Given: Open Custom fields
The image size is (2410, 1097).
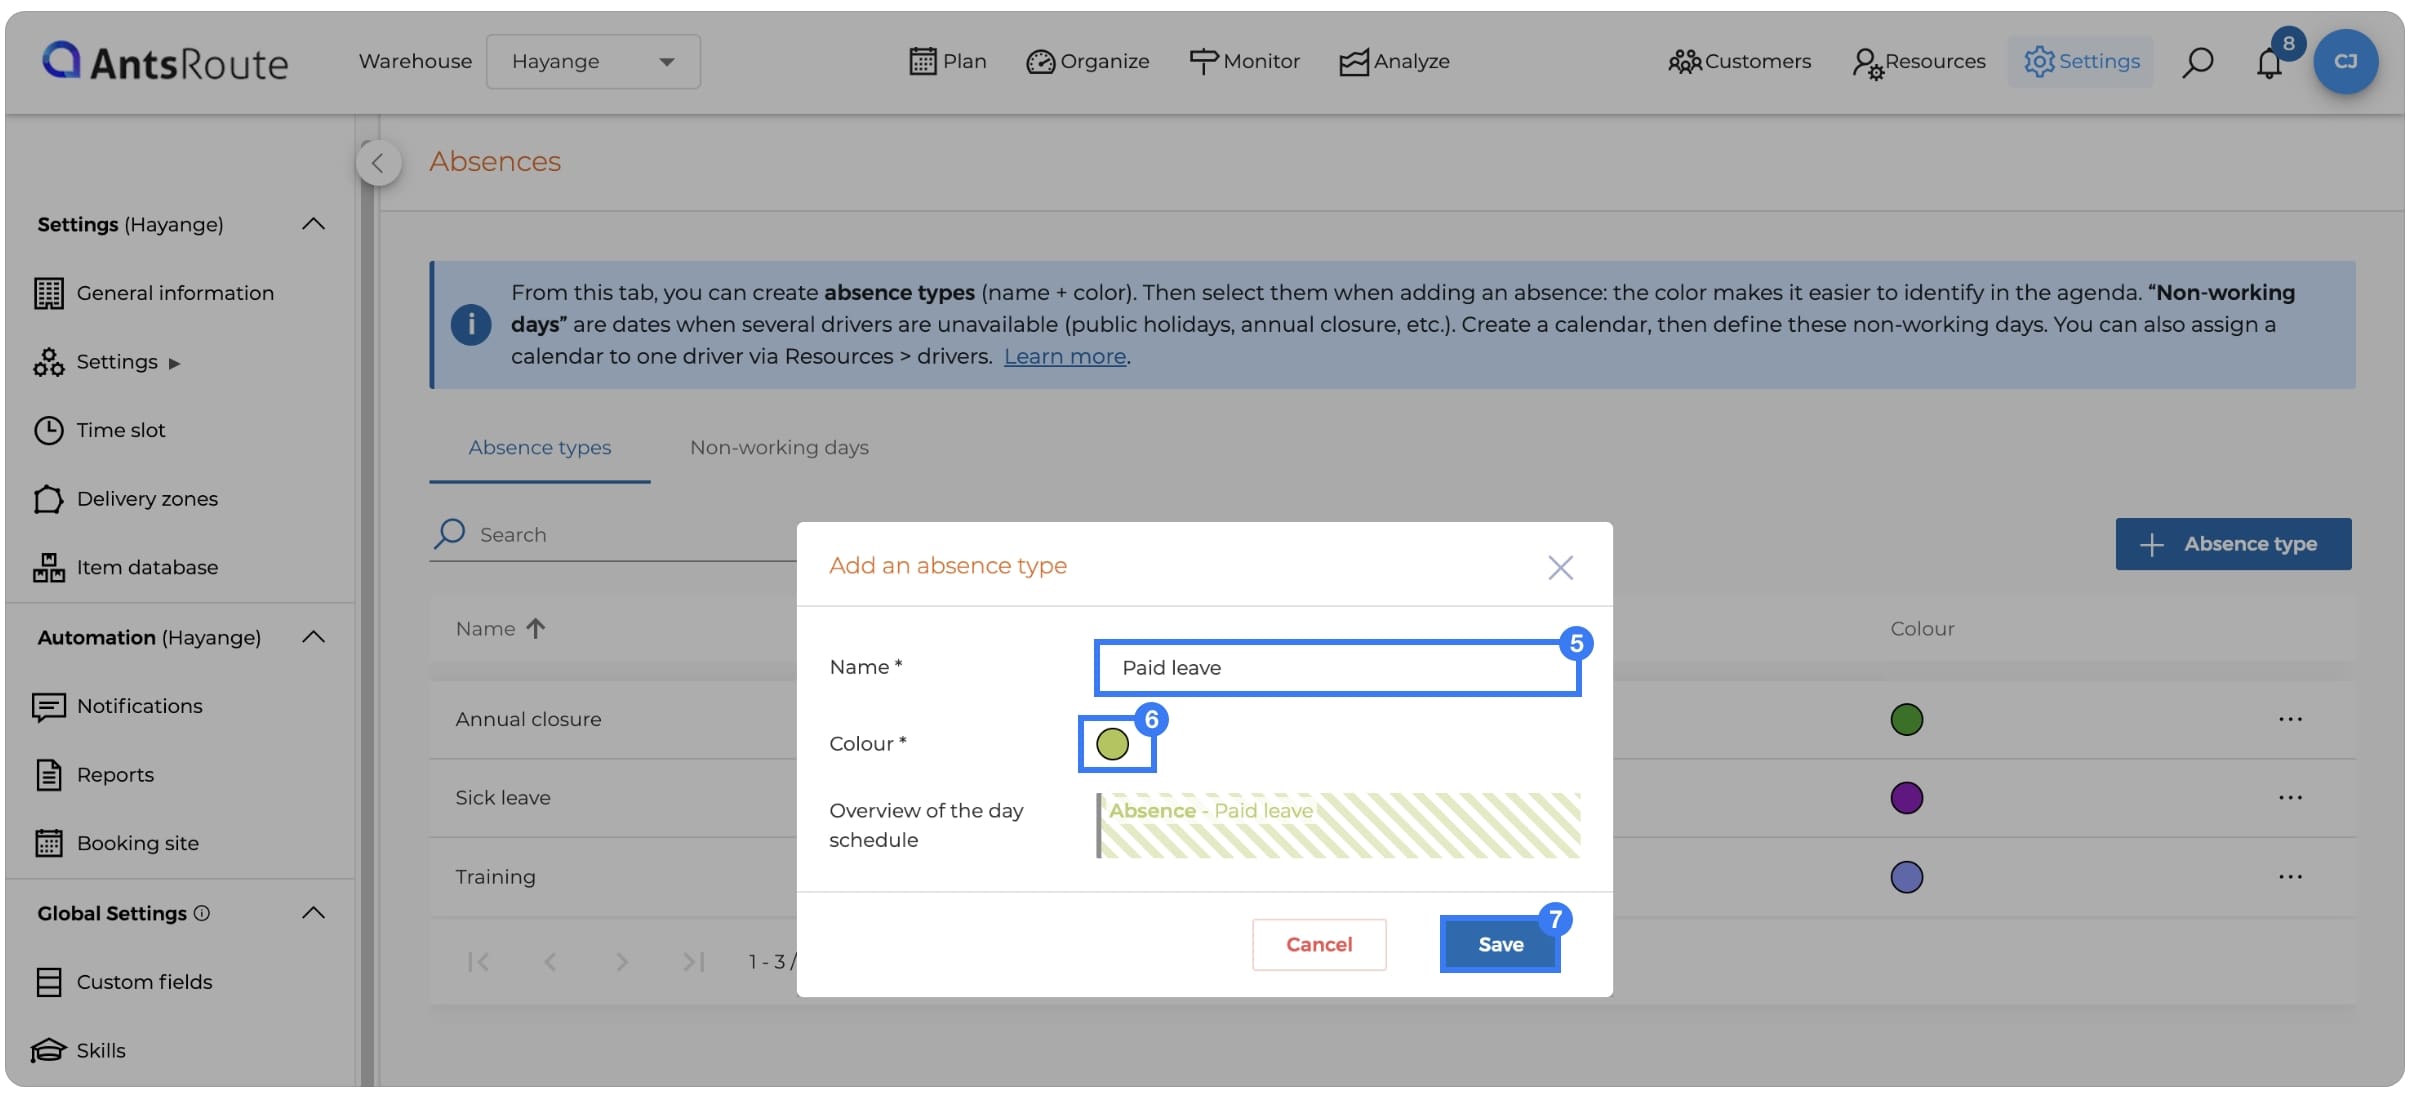Looking at the screenshot, I should (x=123, y=982).
